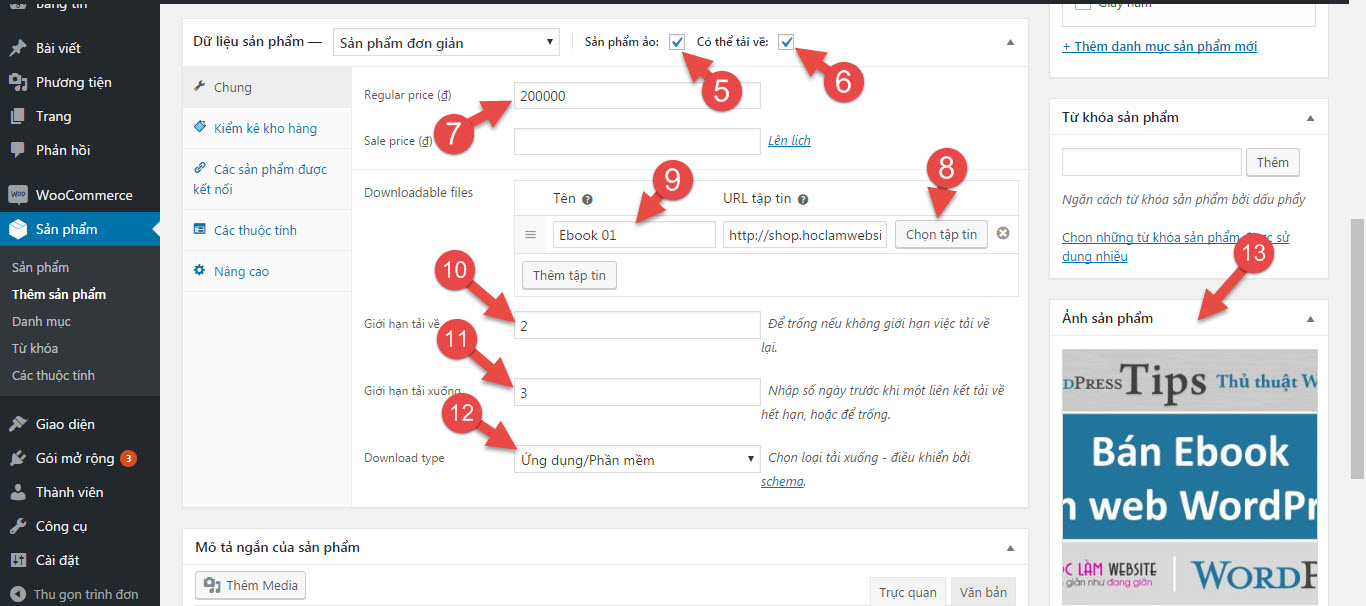
Task: Collapse the Ảnh sản phẩm panel
Action: coord(1310,319)
